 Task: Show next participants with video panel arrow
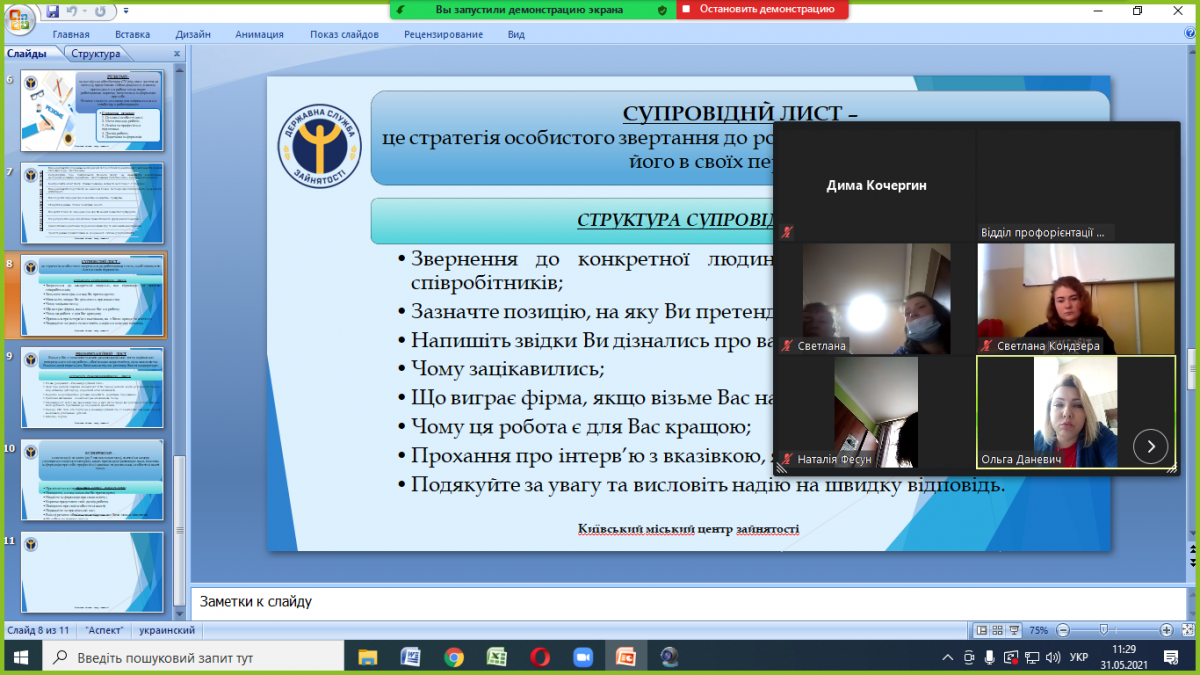1150,446
